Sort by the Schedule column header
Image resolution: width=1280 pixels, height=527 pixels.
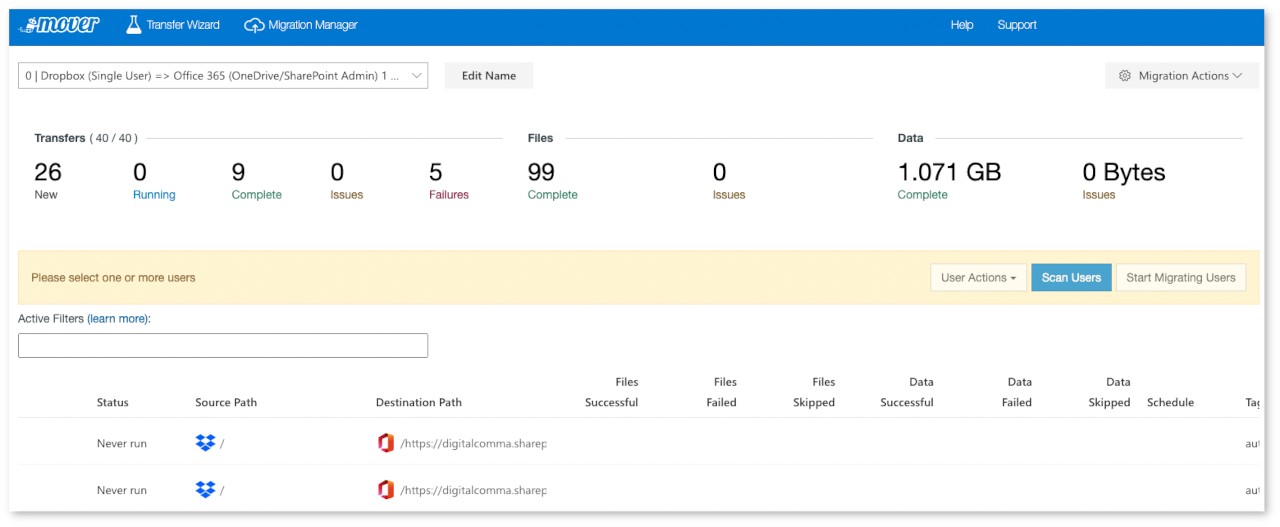tap(1171, 403)
